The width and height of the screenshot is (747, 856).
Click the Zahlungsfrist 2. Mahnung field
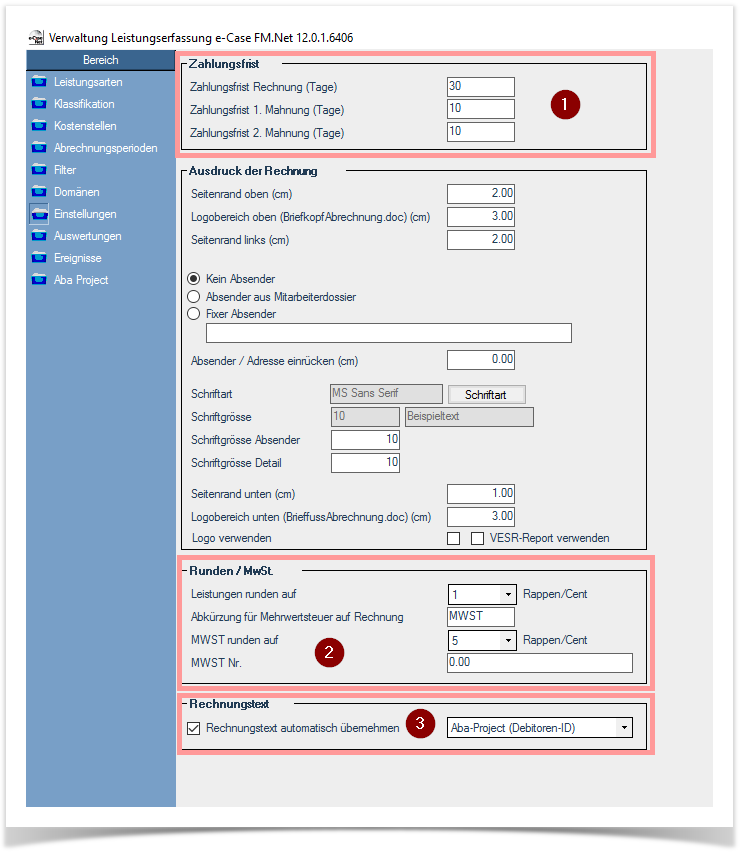point(481,132)
